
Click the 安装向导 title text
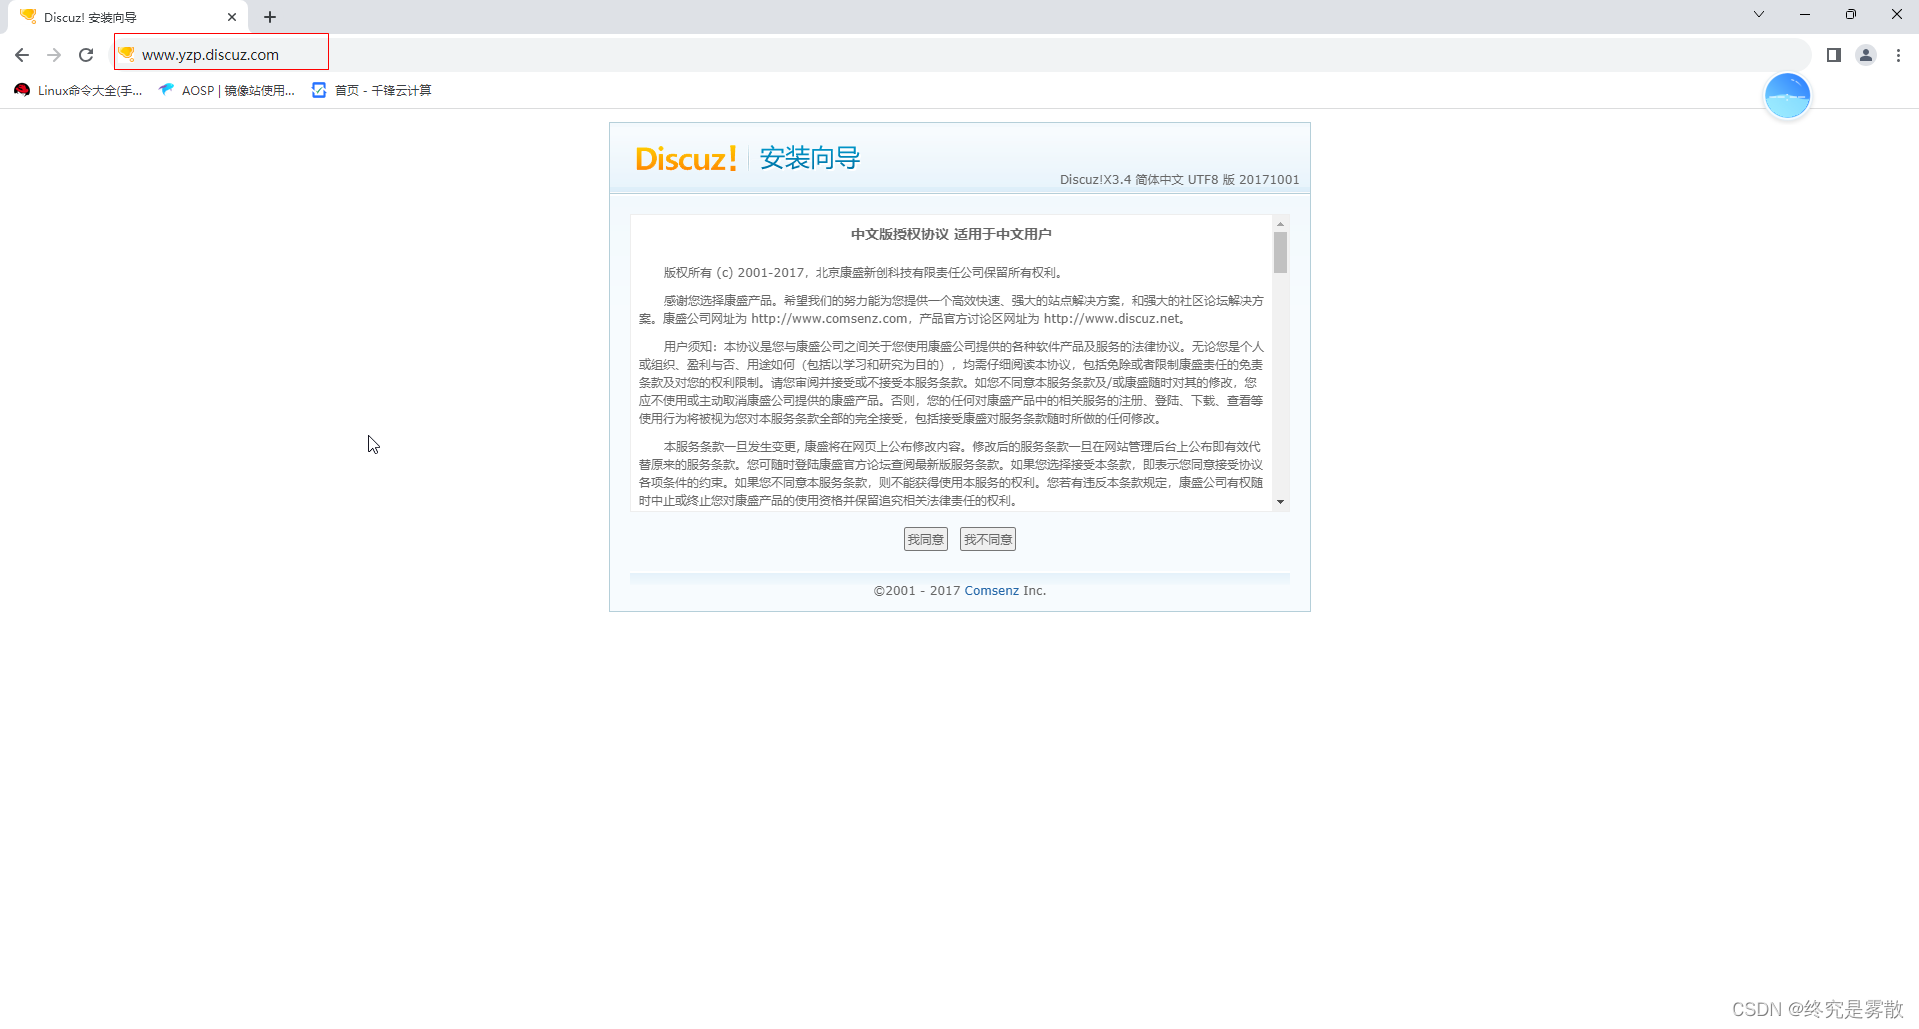click(x=810, y=158)
